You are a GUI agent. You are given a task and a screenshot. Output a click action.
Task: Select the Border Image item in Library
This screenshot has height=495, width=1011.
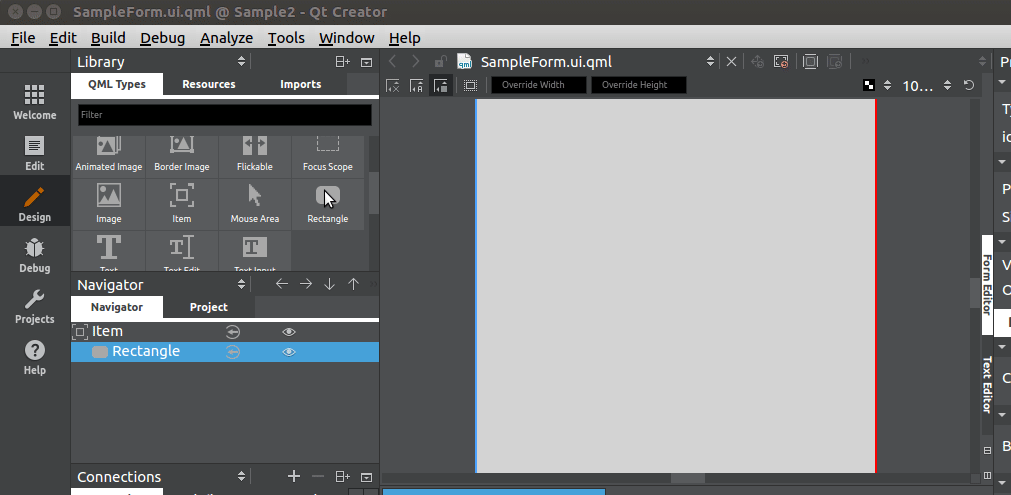[182, 155]
